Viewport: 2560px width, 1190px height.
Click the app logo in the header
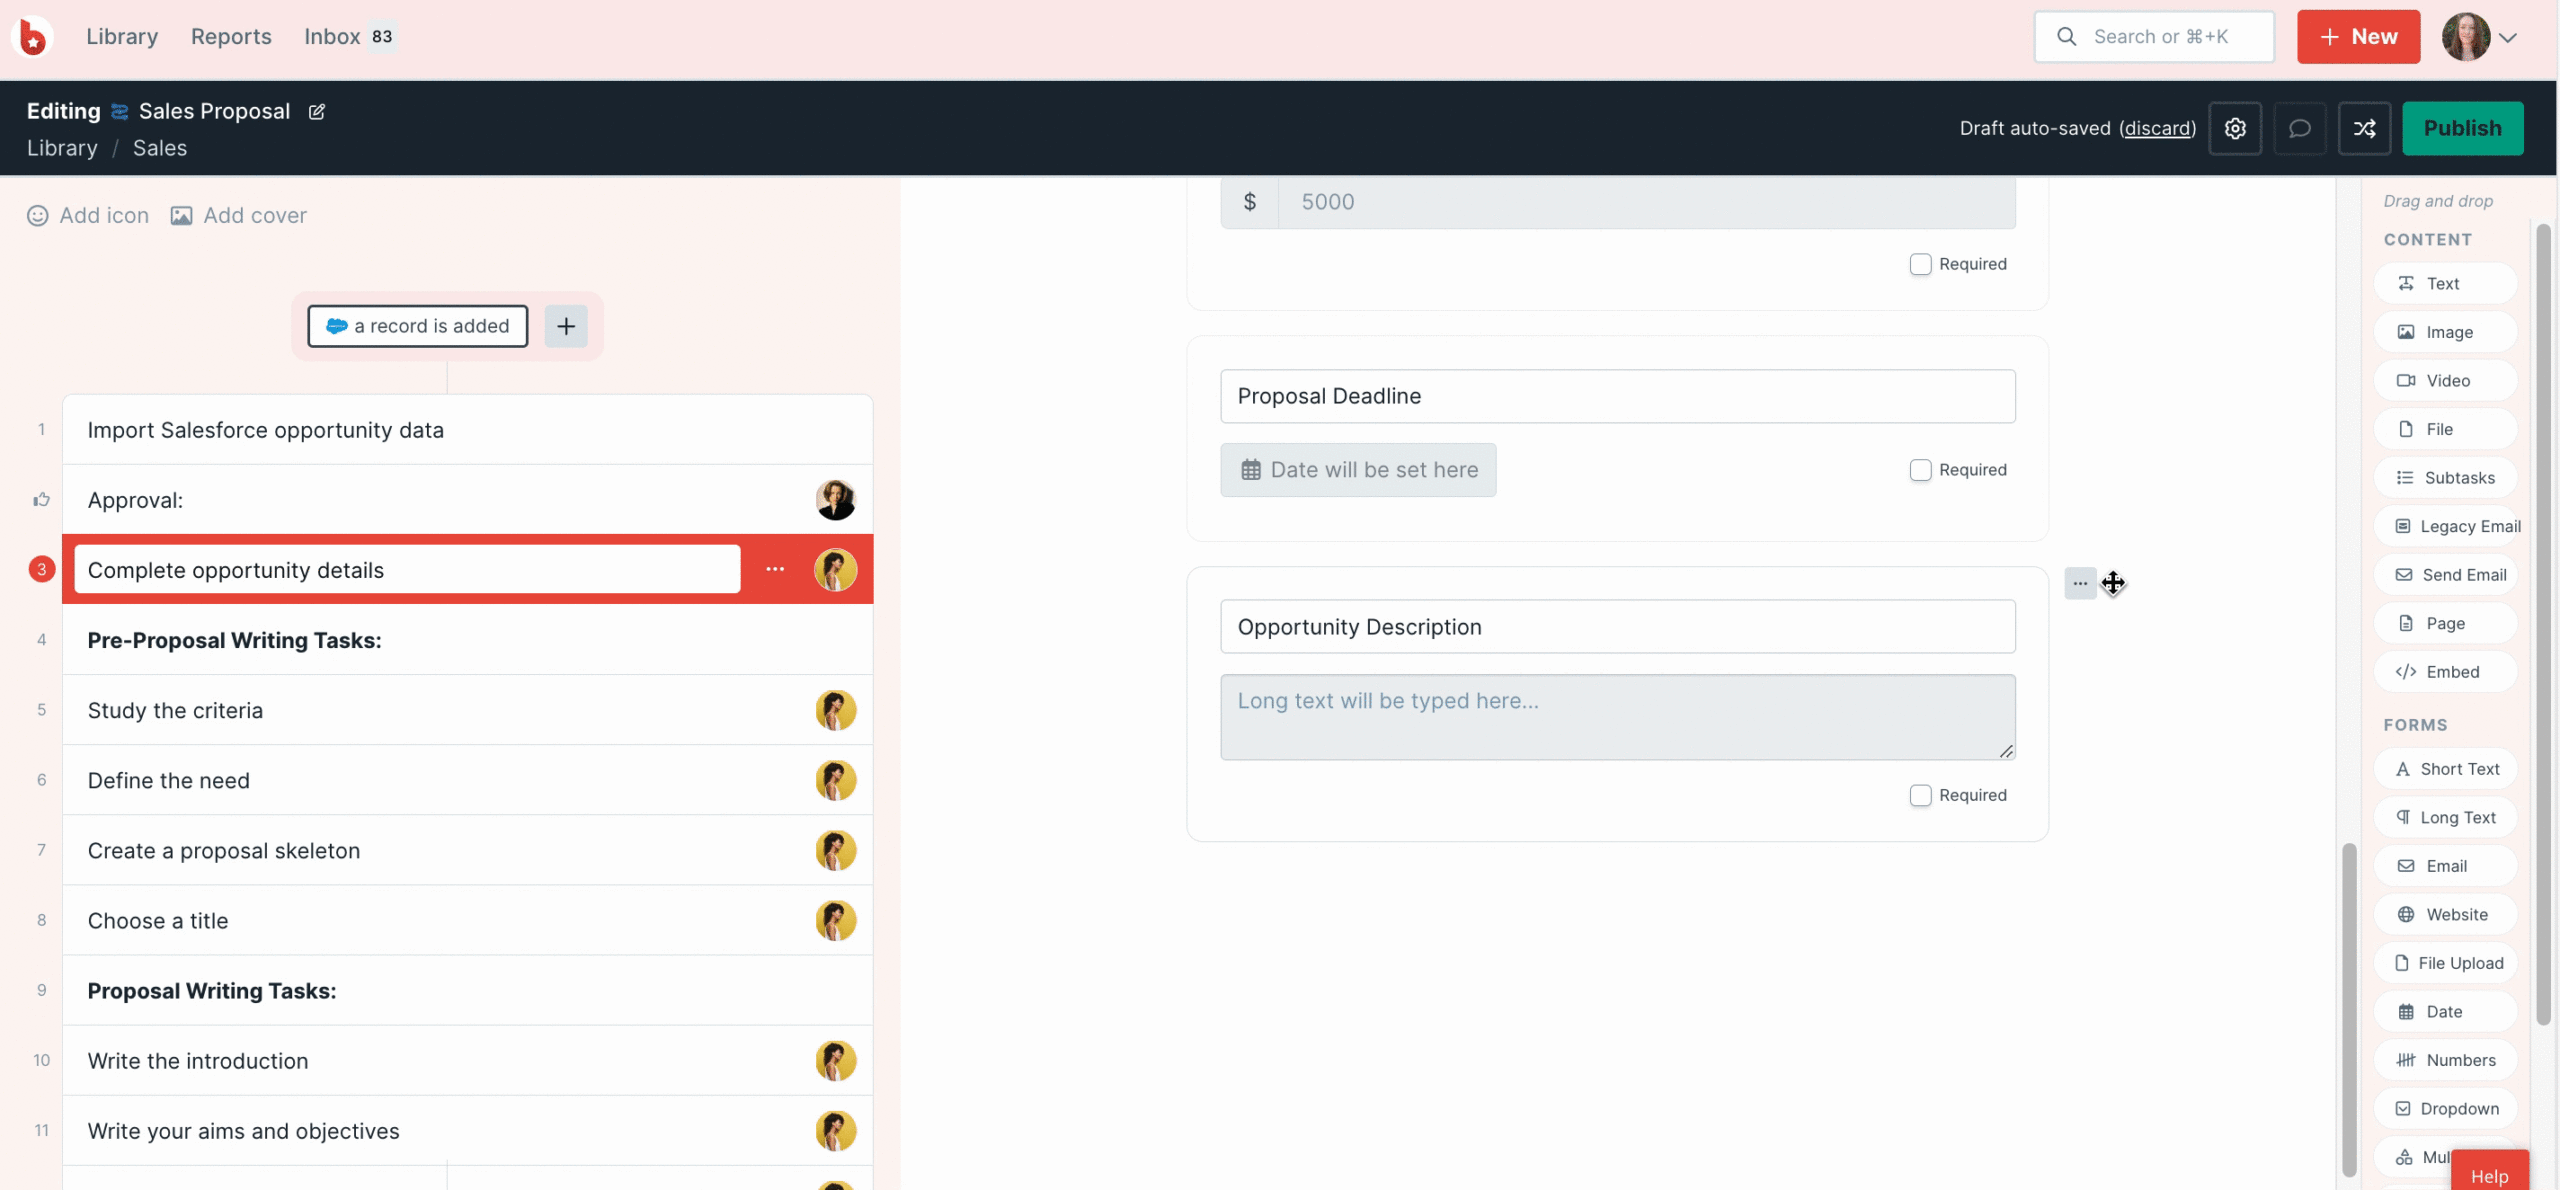32,37
